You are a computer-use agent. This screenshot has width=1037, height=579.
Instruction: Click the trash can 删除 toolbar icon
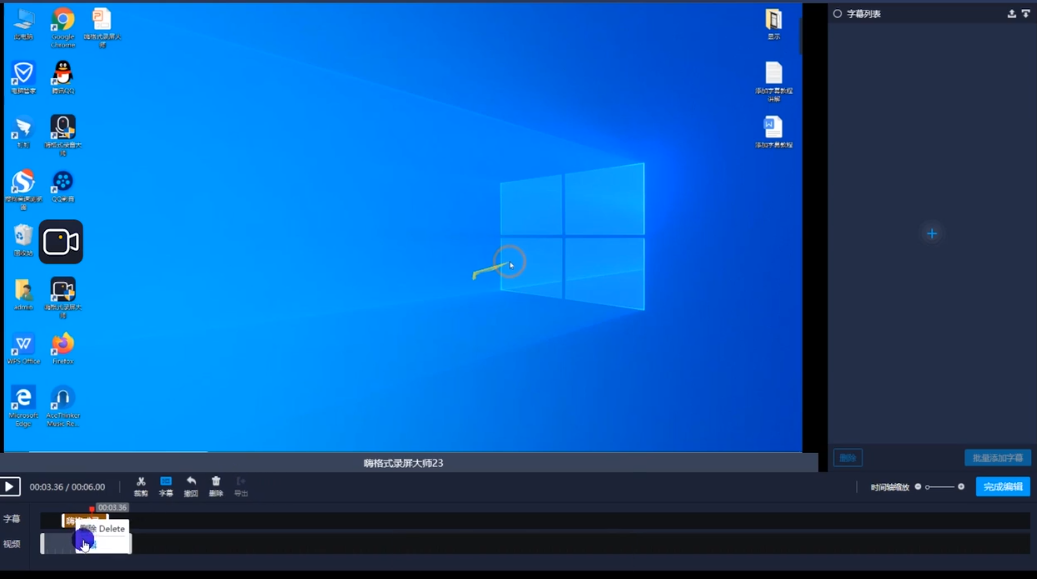(216, 486)
